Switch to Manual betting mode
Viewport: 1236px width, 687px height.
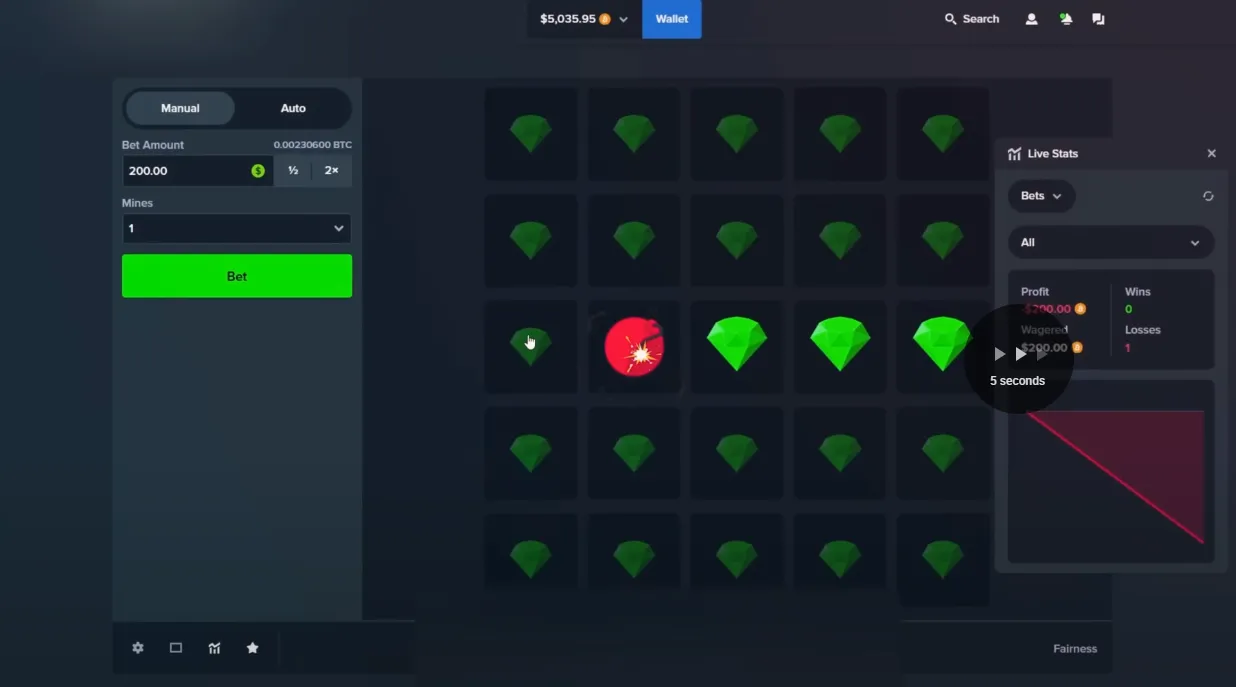tap(180, 108)
